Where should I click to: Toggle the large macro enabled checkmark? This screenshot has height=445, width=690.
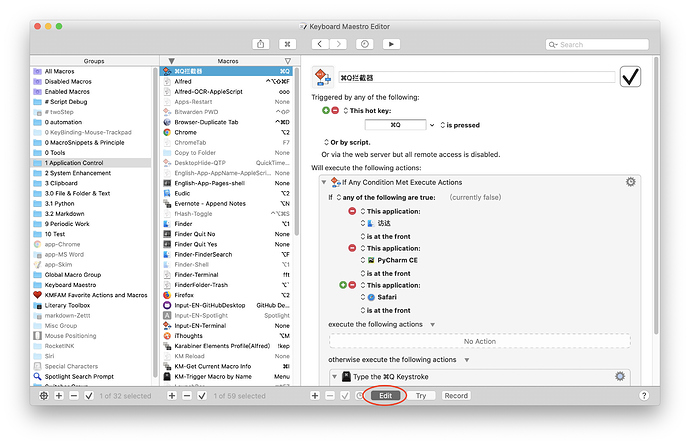coord(630,77)
